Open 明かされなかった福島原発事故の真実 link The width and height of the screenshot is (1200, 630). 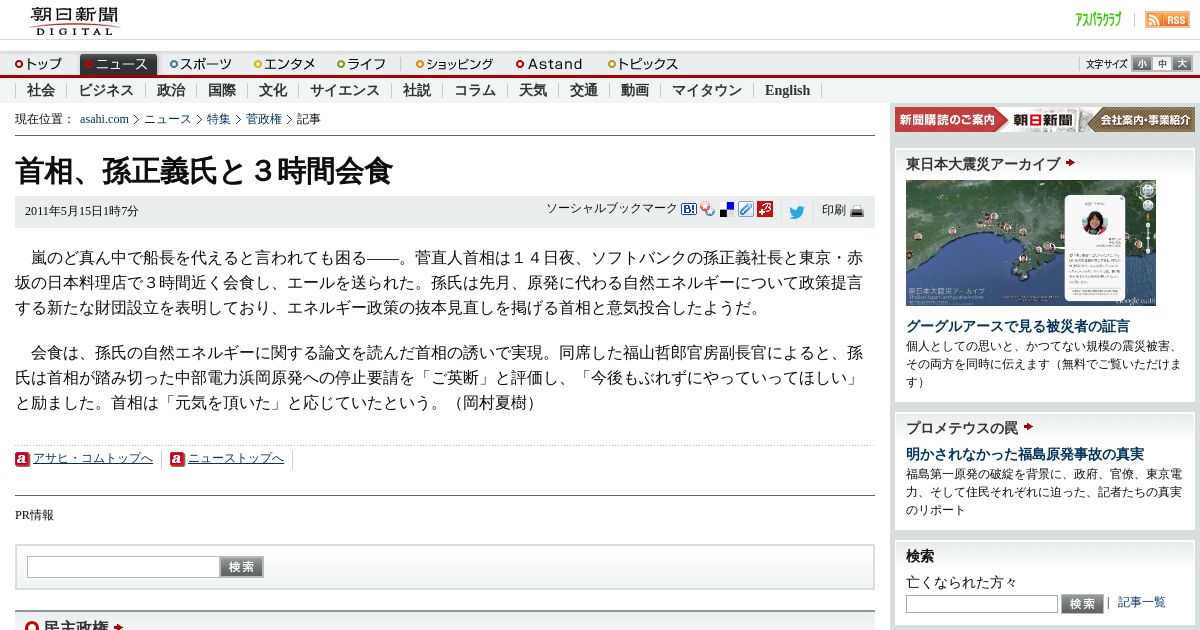1025,454
